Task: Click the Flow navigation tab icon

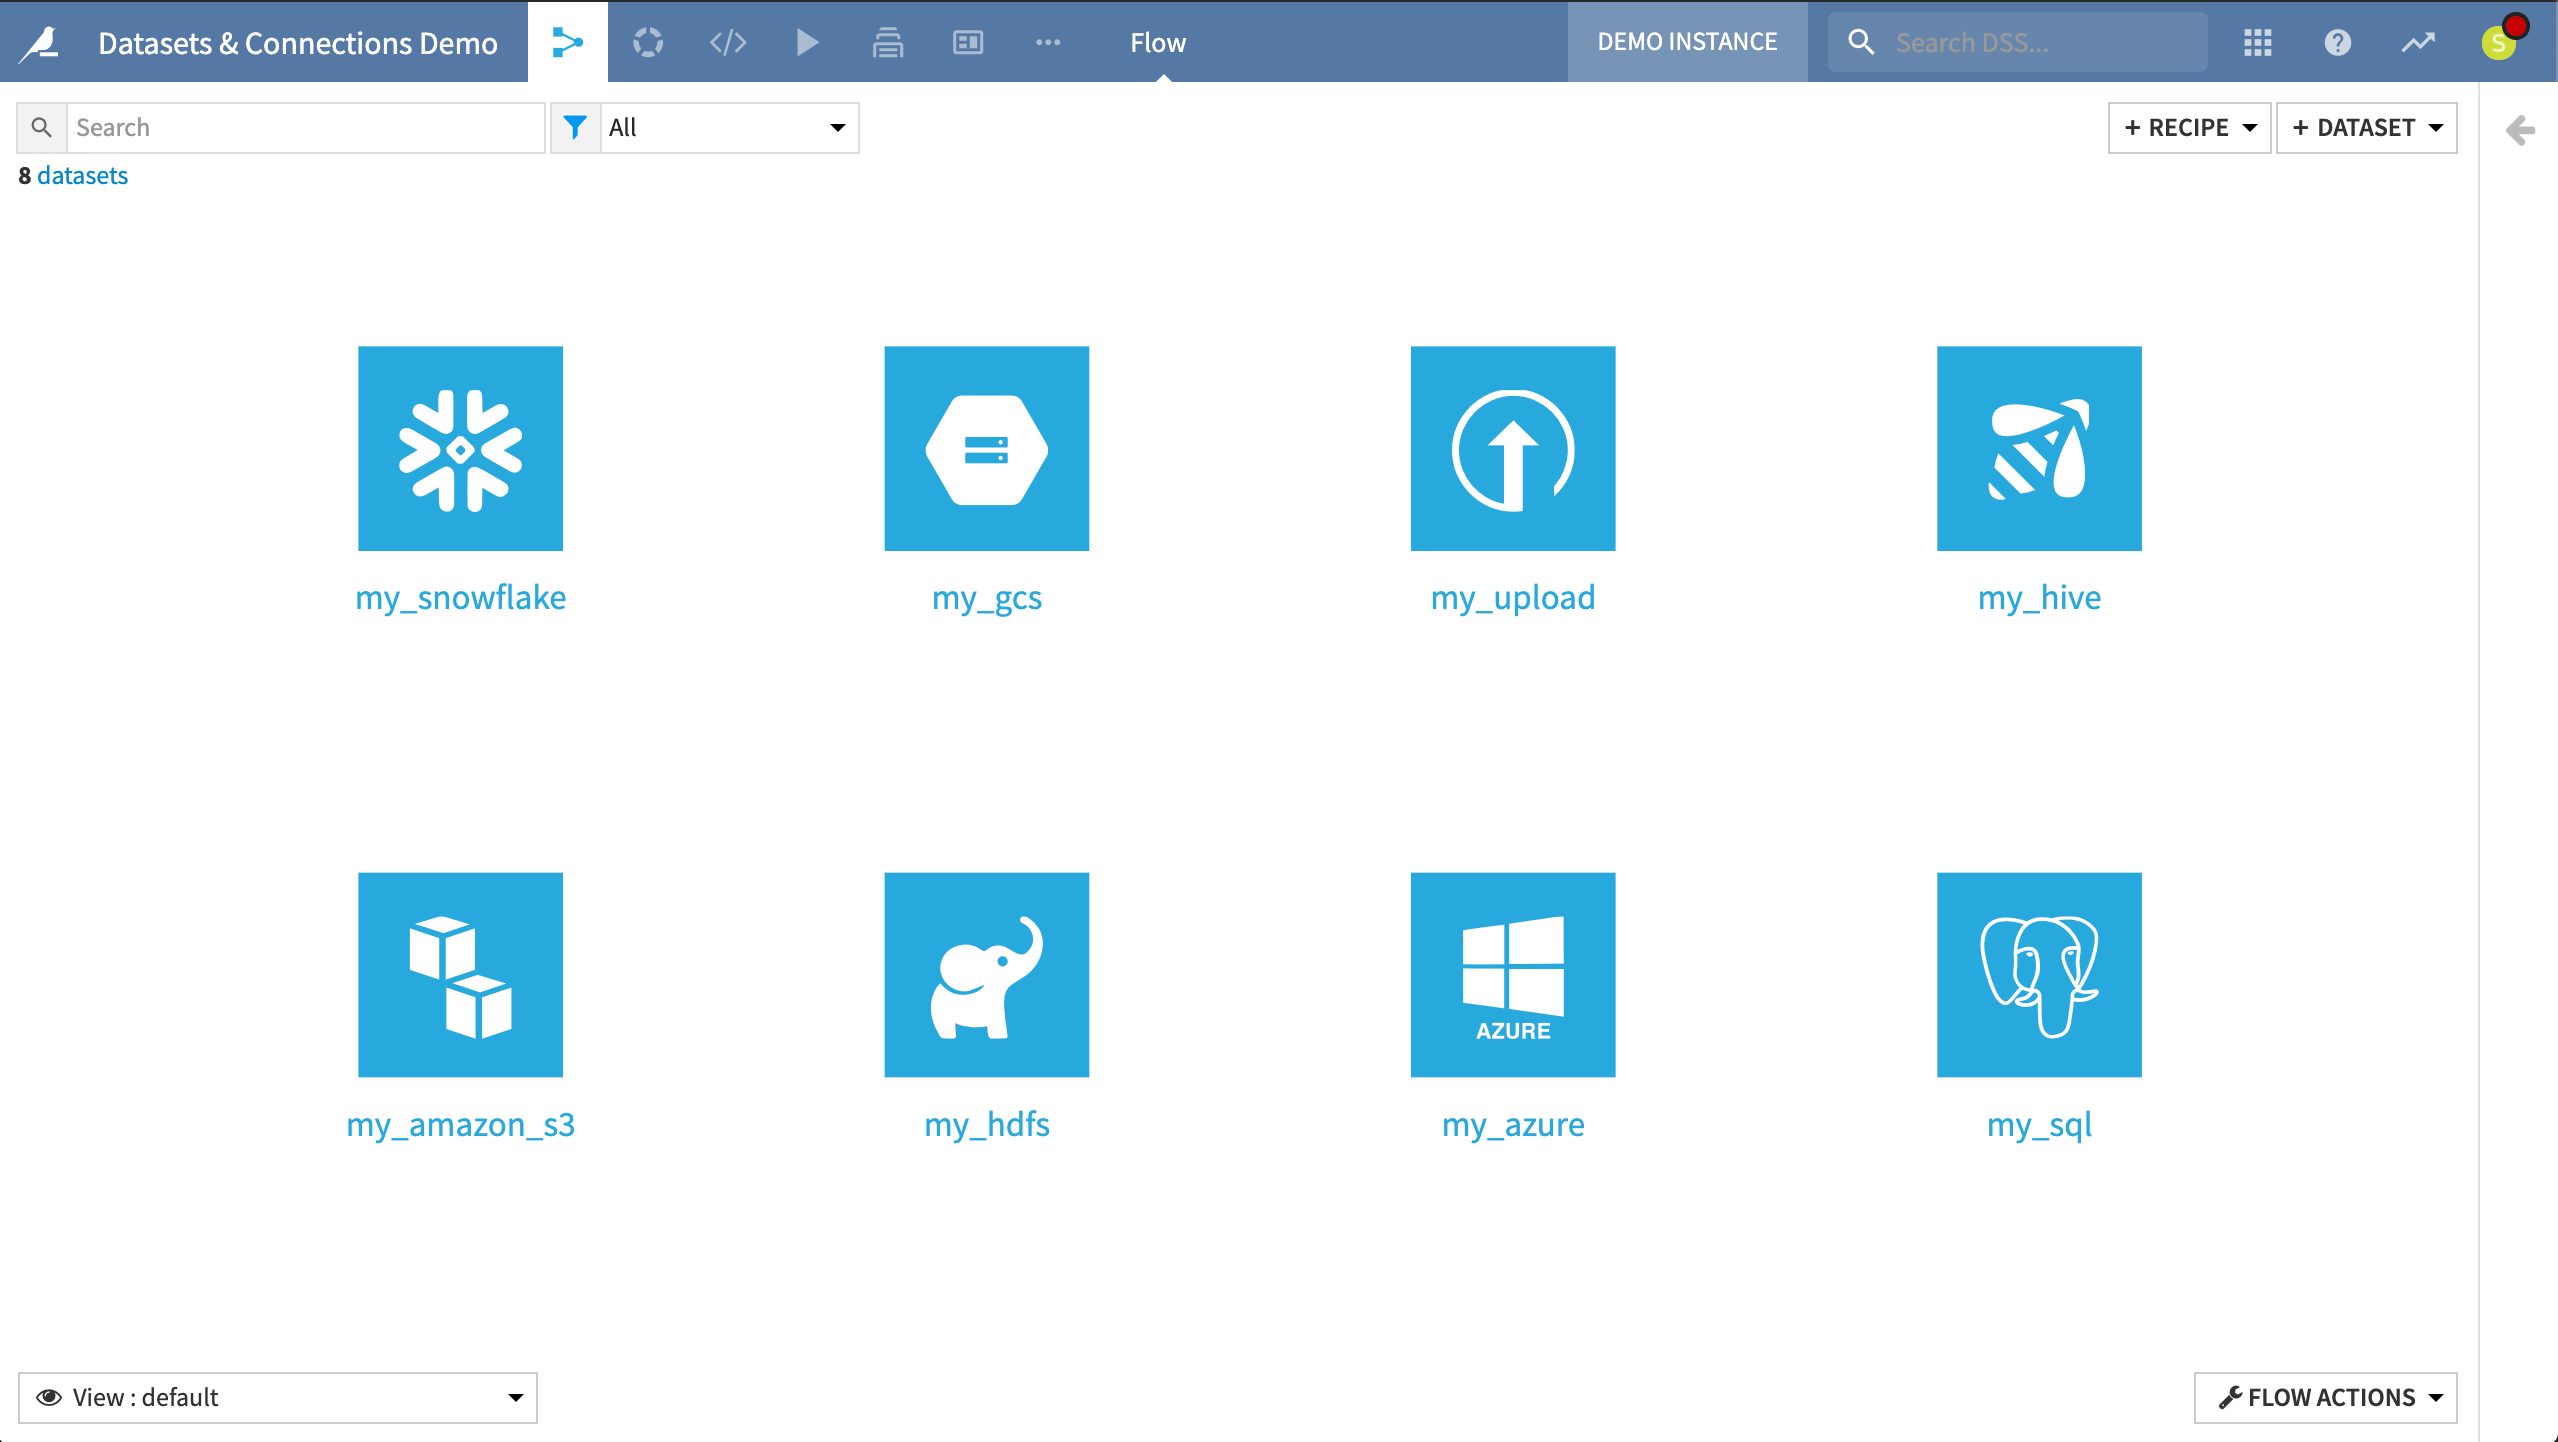Action: (x=567, y=42)
